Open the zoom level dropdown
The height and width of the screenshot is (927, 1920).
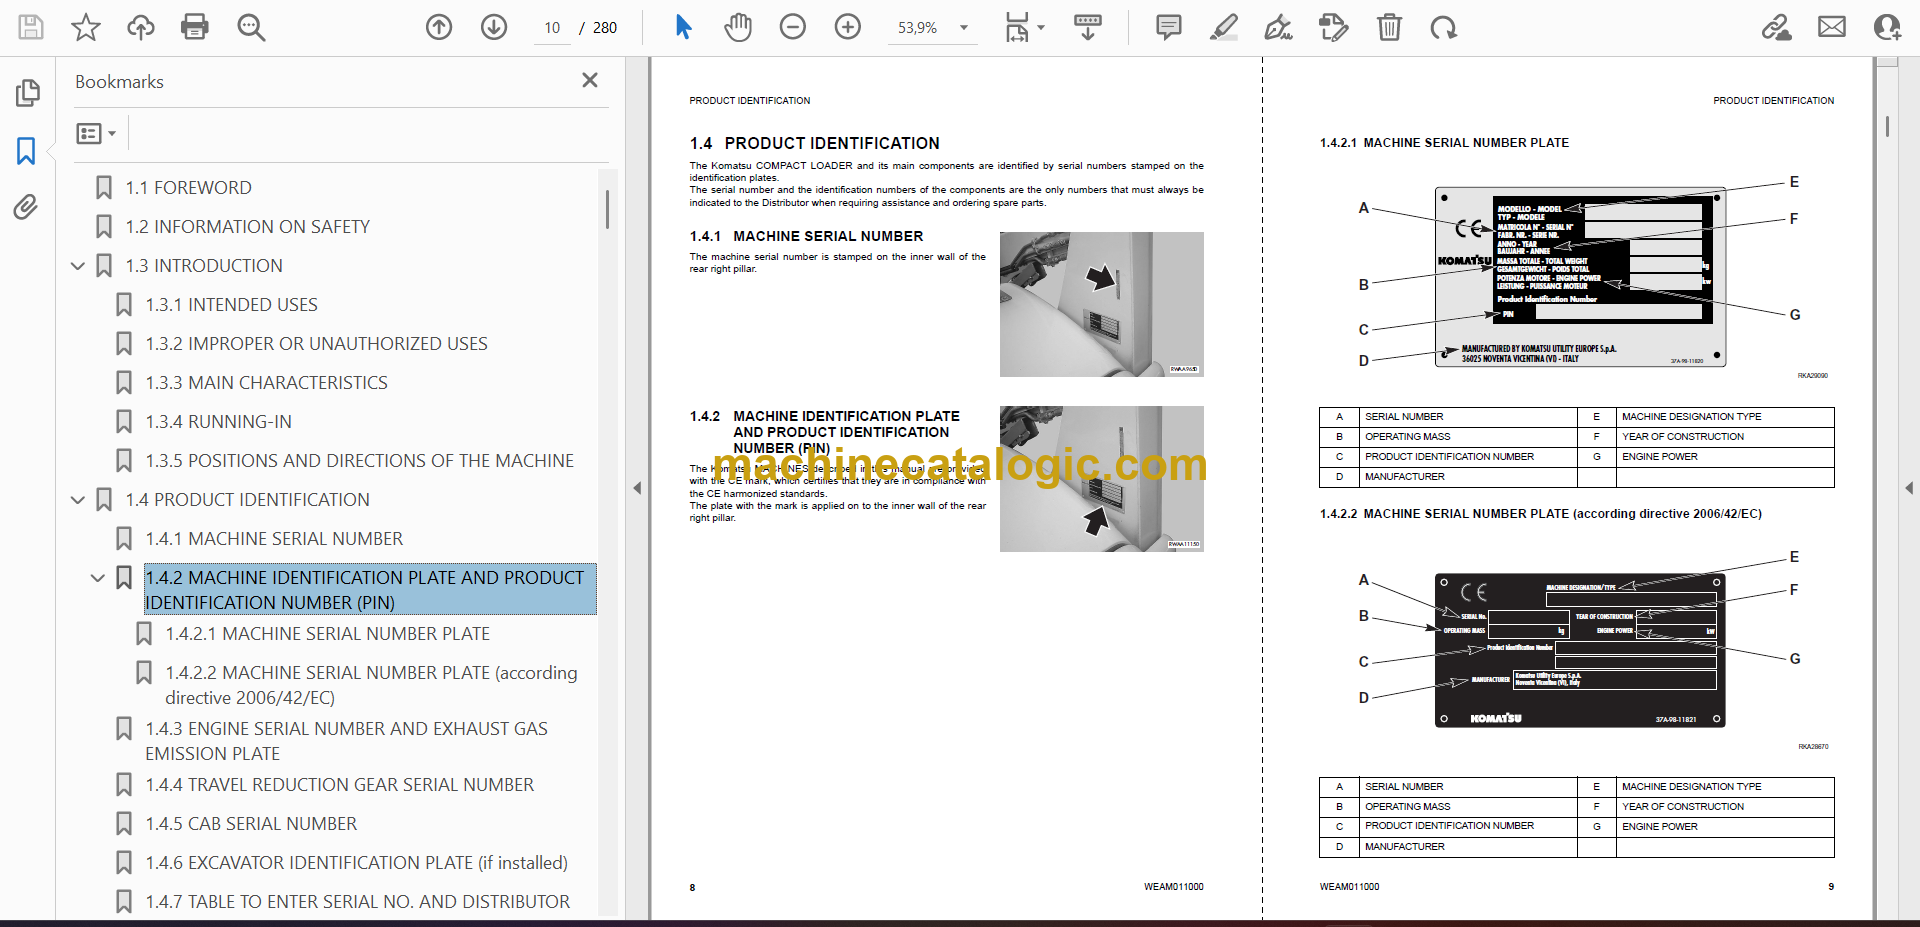[964, 28]
